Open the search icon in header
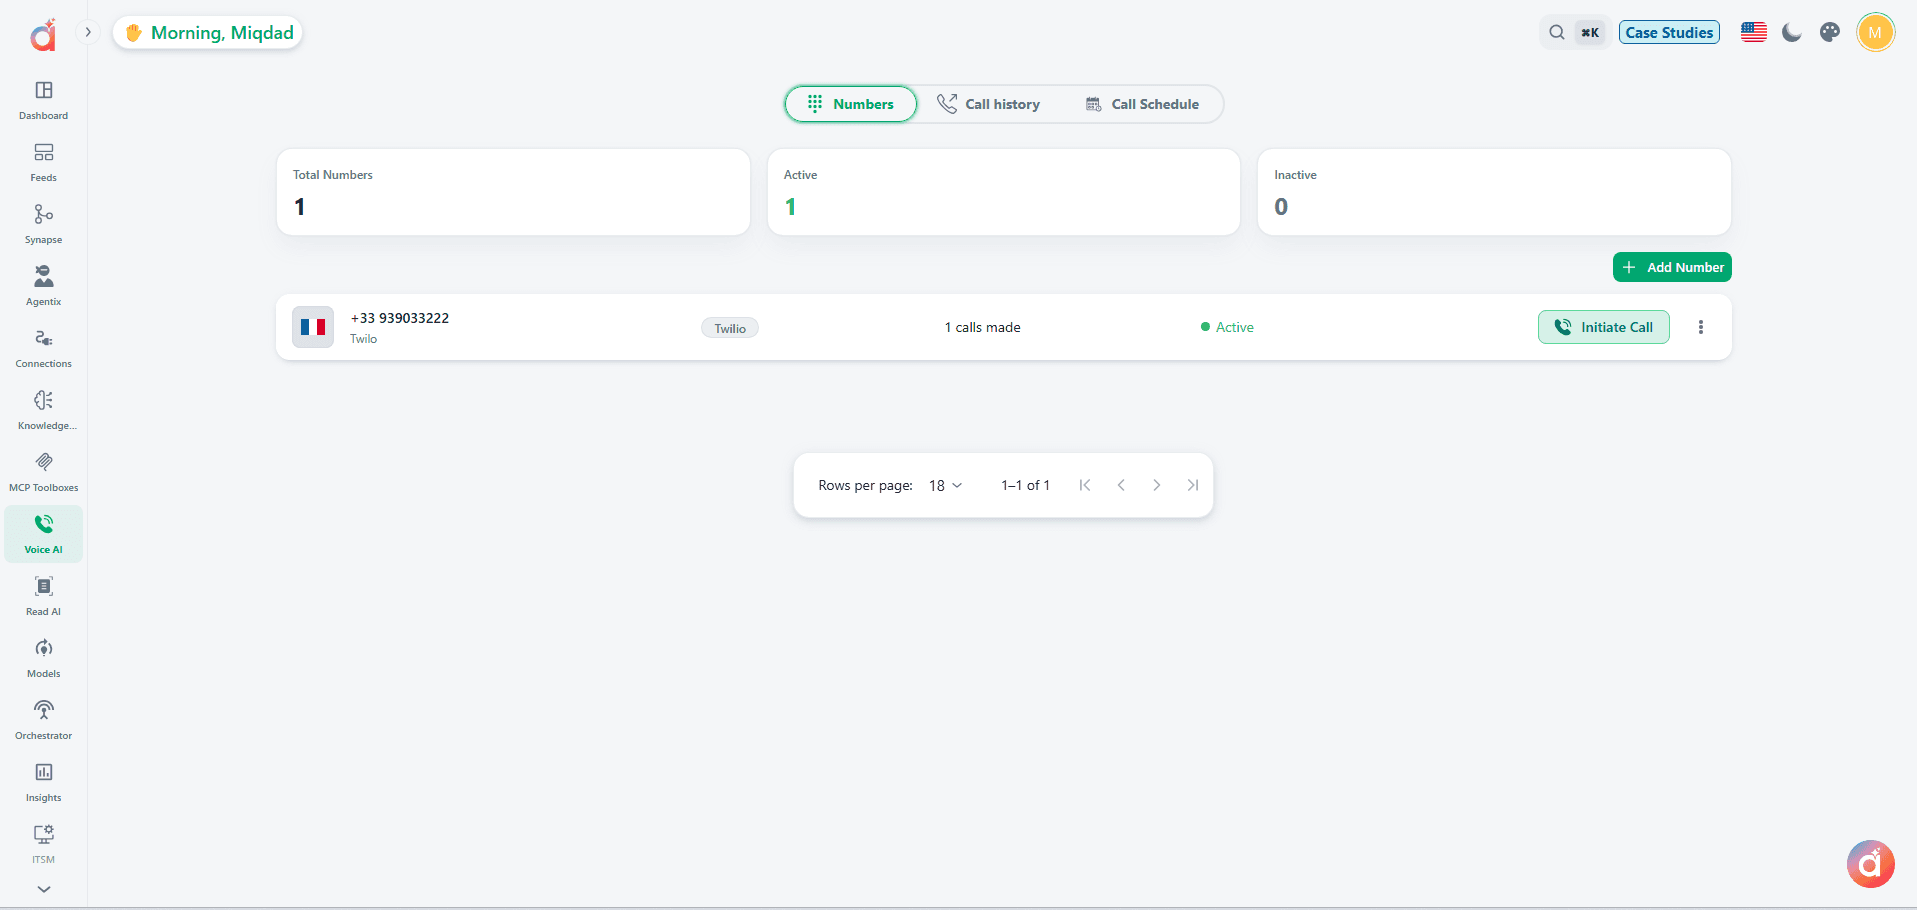 [1557, 33]
